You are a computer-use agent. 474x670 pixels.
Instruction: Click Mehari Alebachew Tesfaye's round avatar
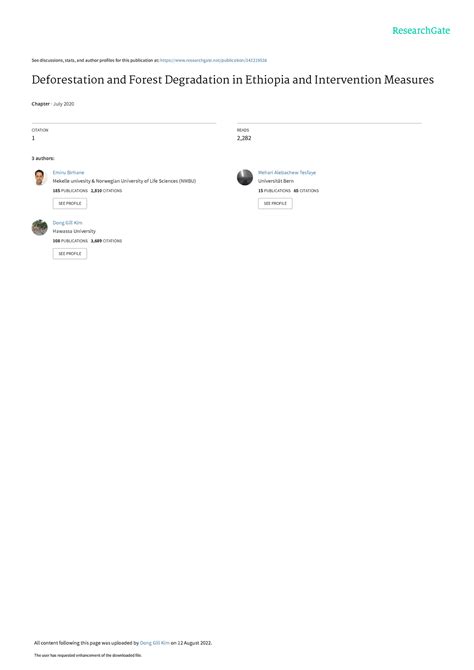245,177
